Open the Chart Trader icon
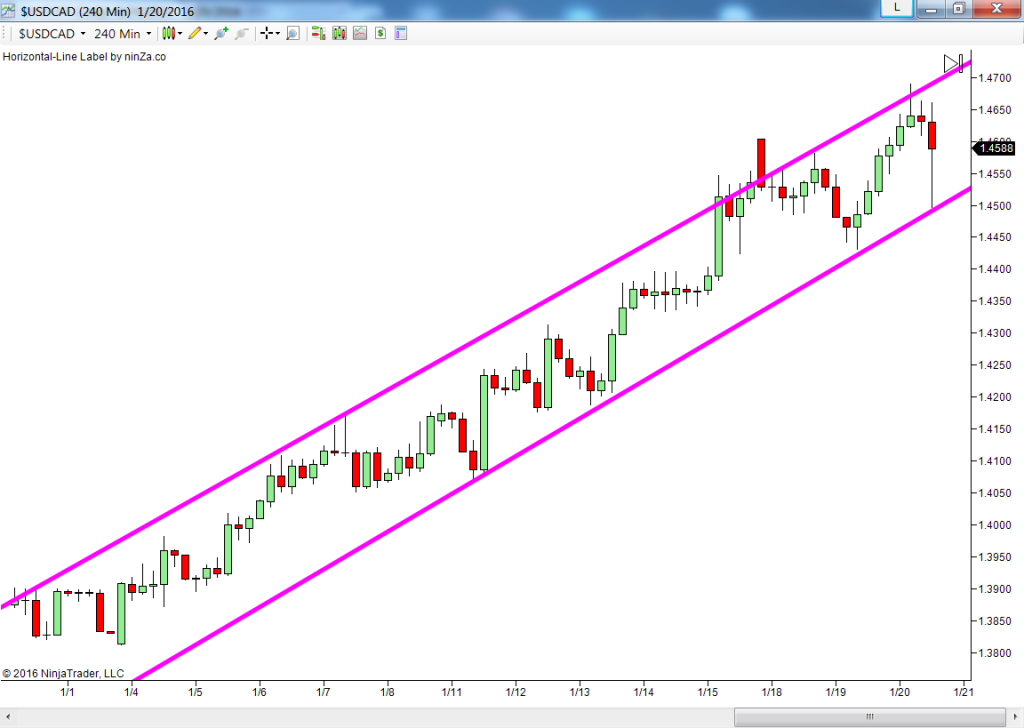1024x728 pixels. click(319, 33)
